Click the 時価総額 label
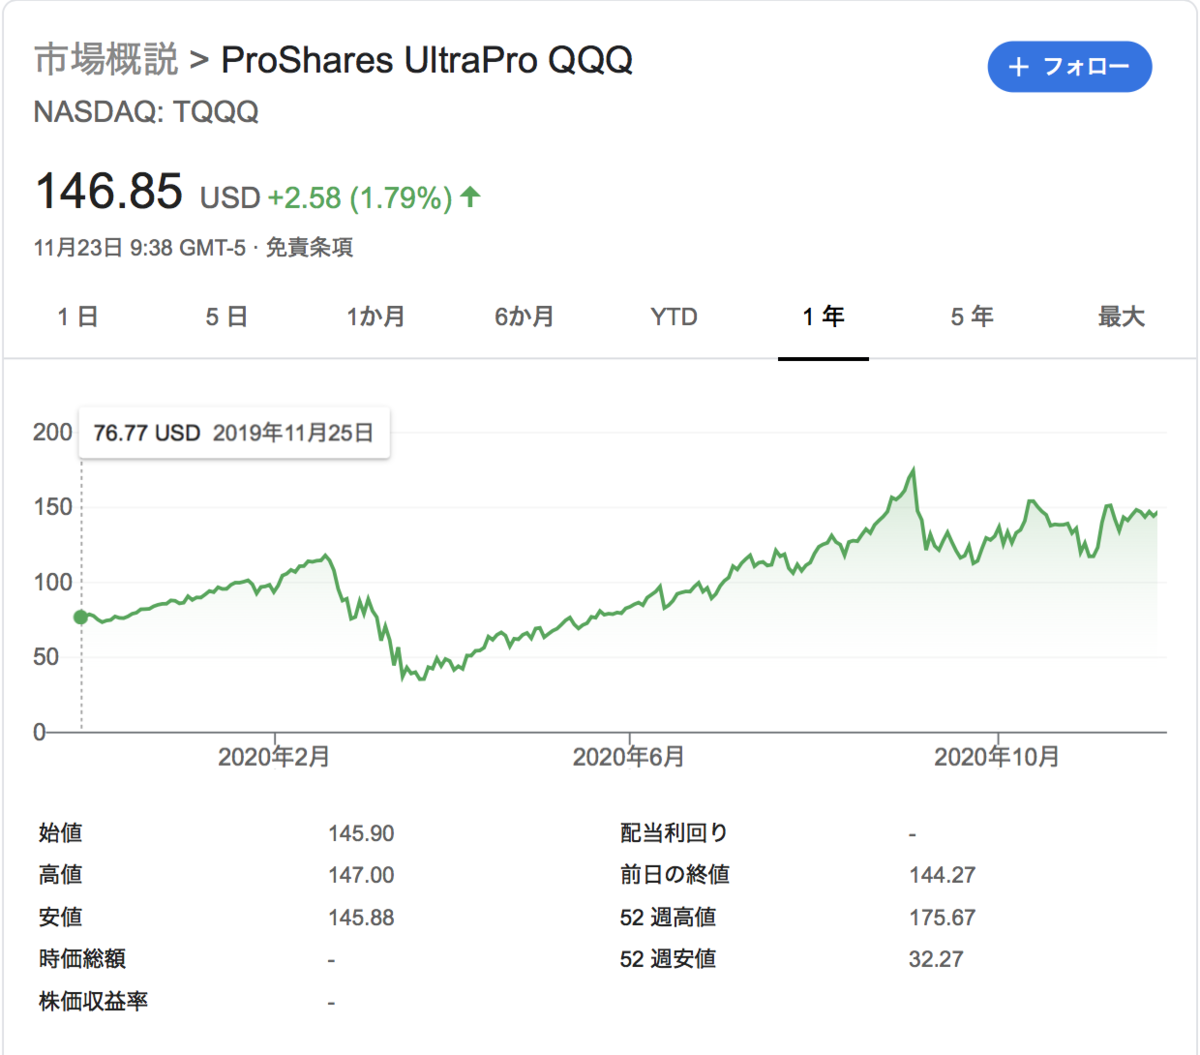Viewport: 1200px width, 1055px height. pyautogui.click(x=82, y=960)
